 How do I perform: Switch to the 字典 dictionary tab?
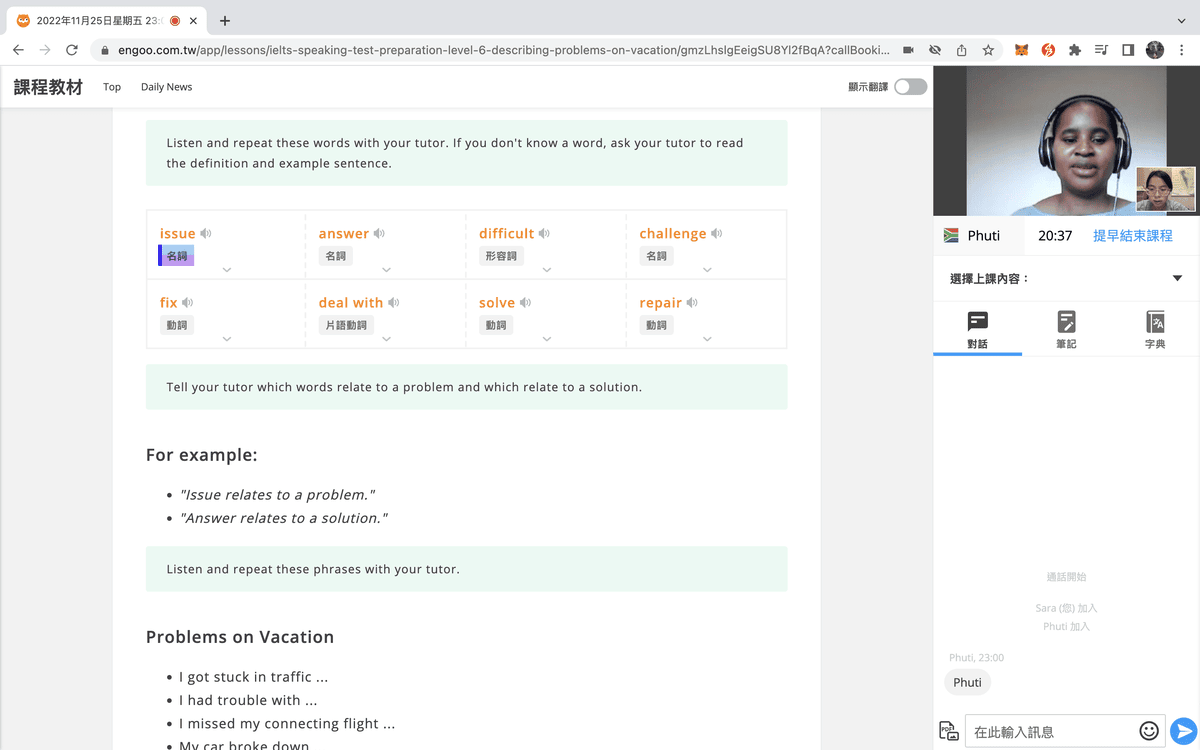click(1155, 330)
